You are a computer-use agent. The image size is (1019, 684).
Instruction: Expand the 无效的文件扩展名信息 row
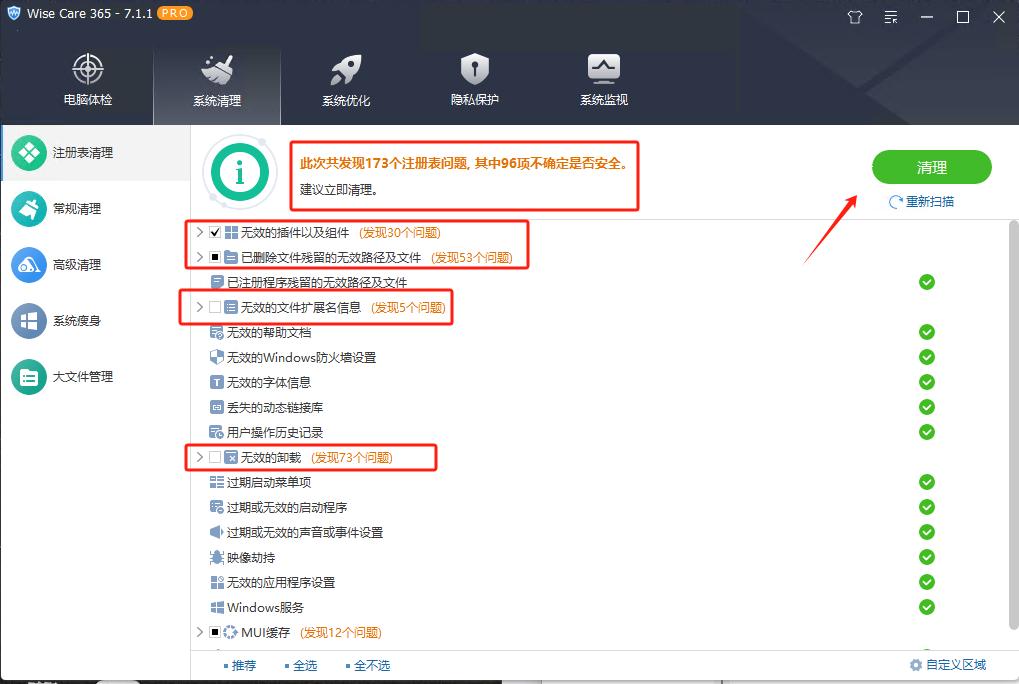coord(200,307)
